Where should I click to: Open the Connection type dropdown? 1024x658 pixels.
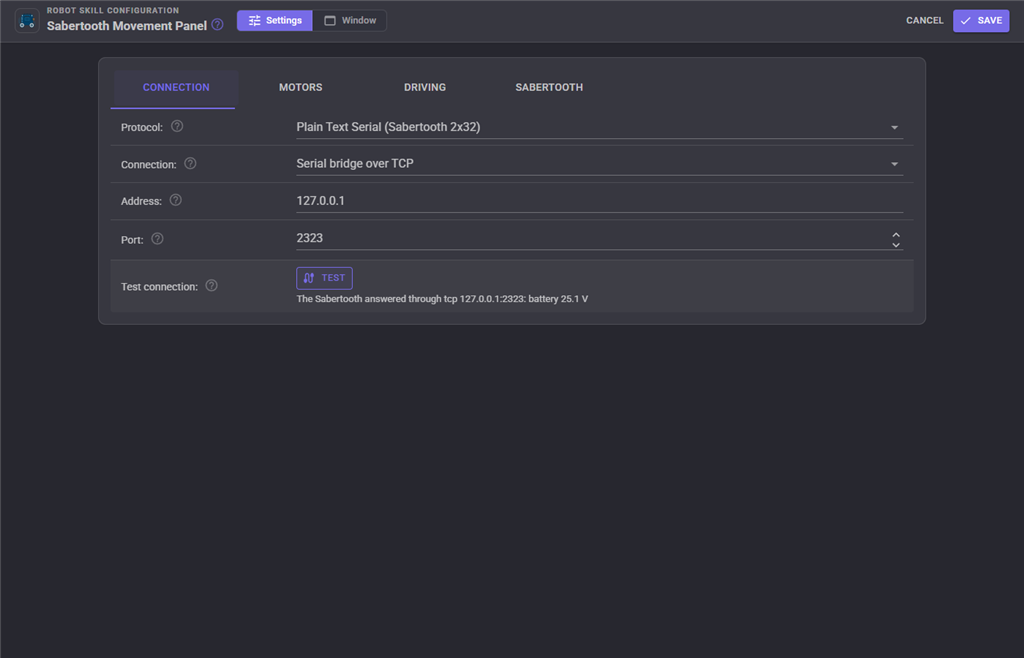tap(600, 164)
